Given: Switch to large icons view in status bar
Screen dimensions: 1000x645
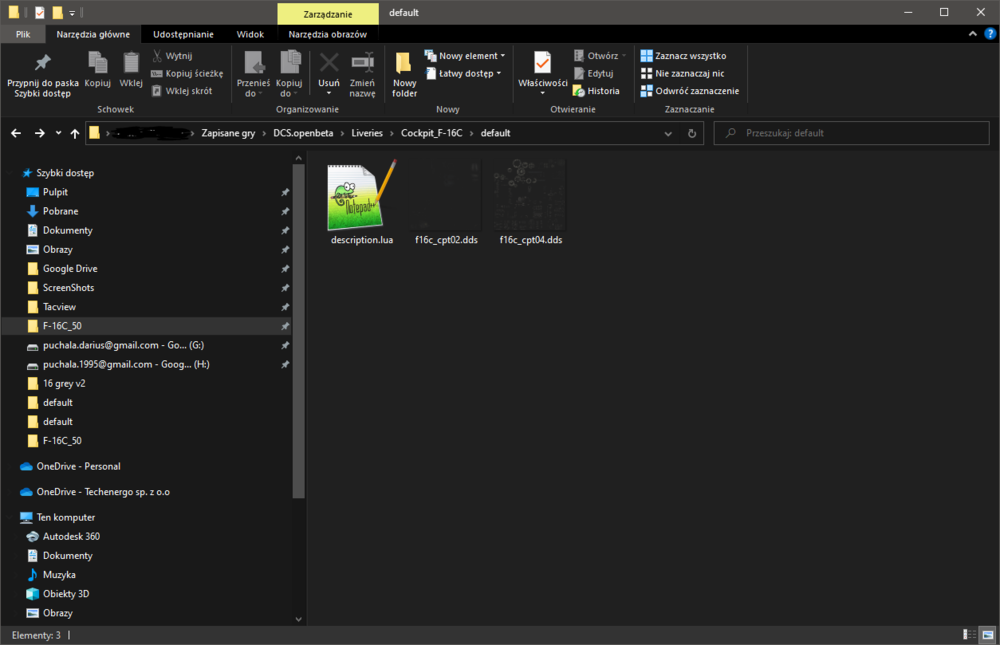Looking at the screenshot, I should click(987, 635).
